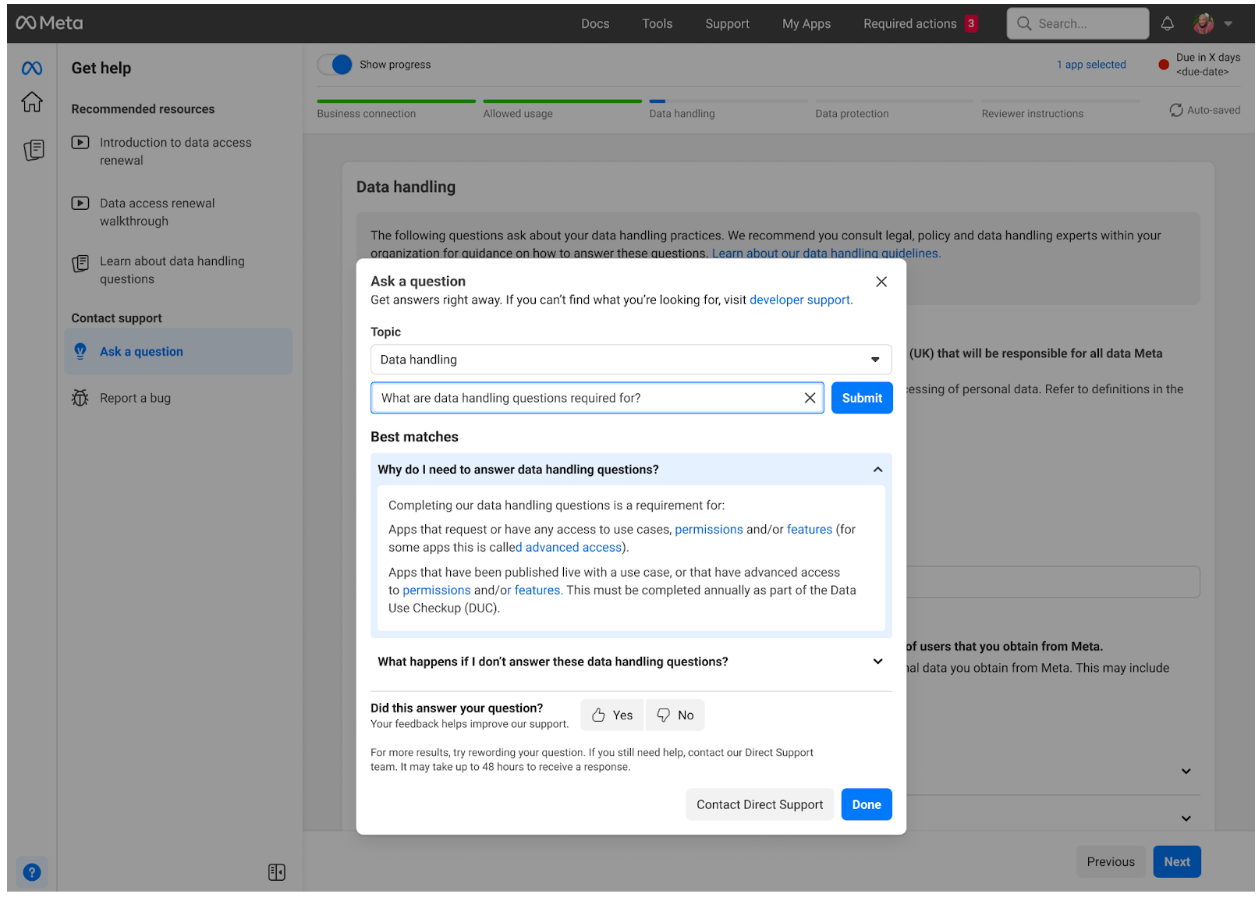Open the documents icon in left rail
Image resolution: width=1258 pixels, height=901 pixels.
tap(32, 150)
